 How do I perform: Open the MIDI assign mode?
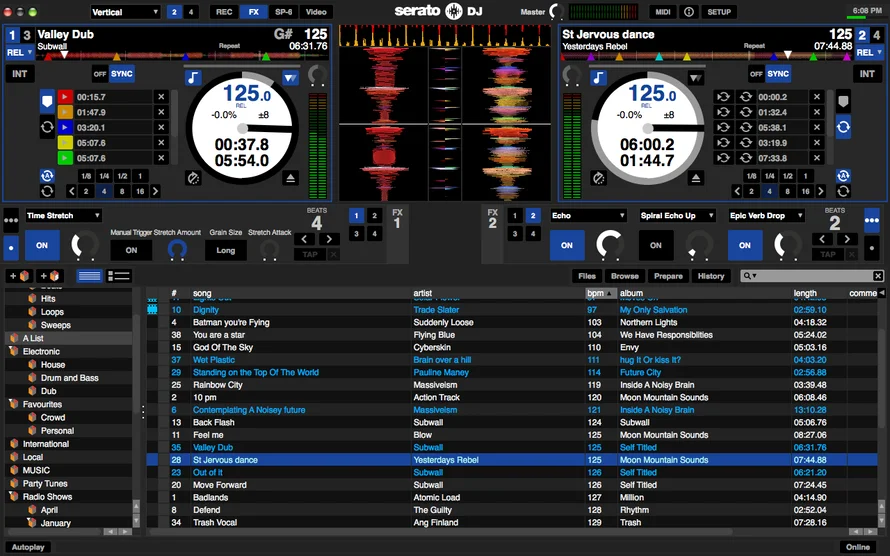pyautogui.click(x=663, y=12)
